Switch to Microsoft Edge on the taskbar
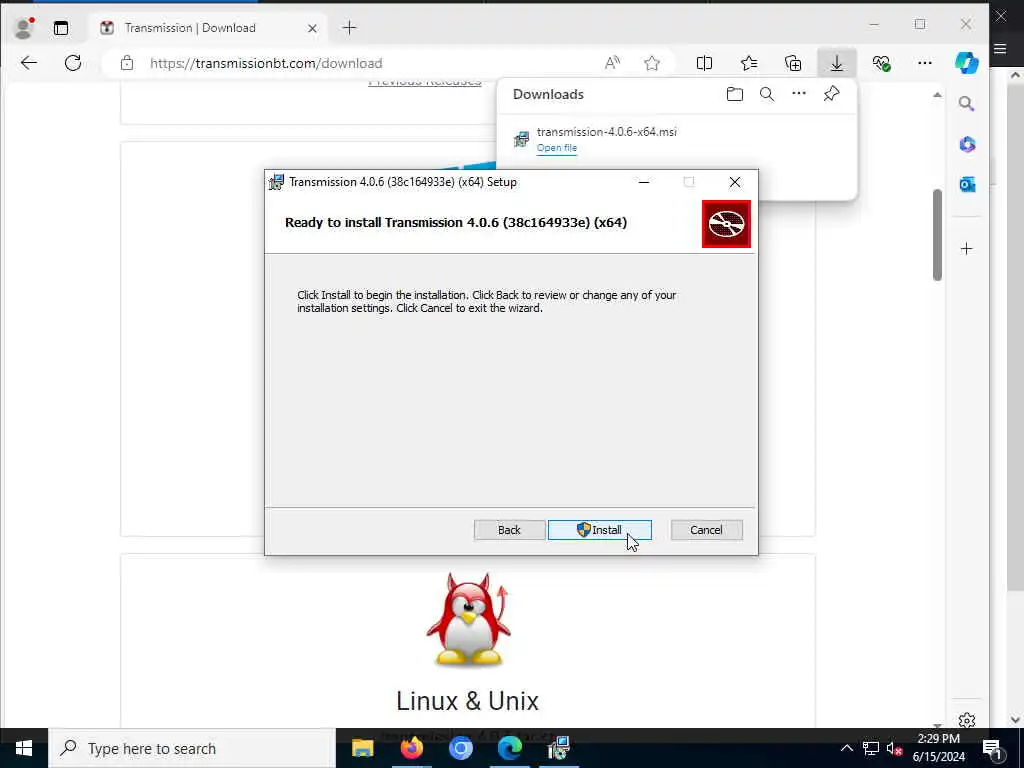 click(509, 748)
